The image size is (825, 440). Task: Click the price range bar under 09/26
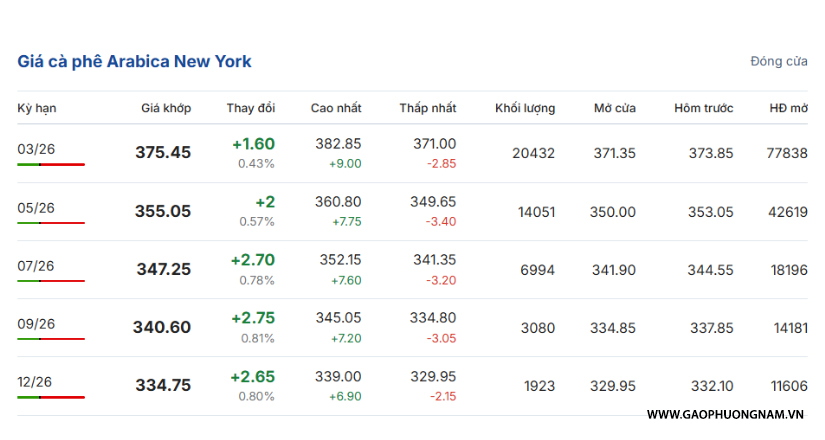(x=51, y=339)
